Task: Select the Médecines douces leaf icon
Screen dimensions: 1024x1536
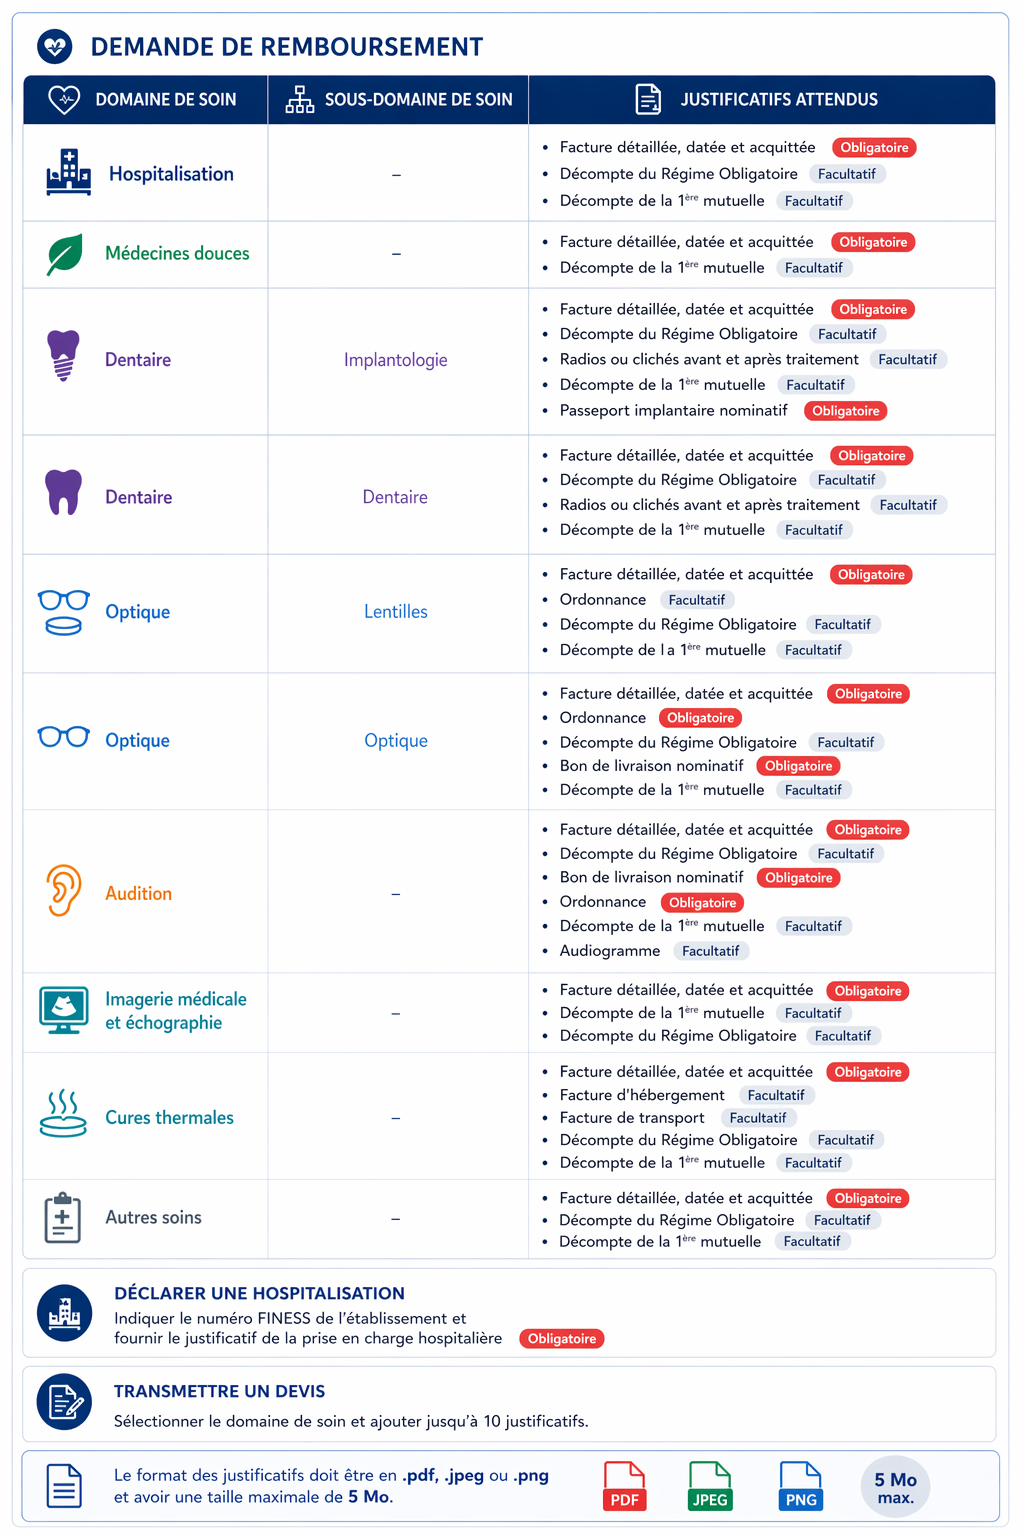Action: [65, 254]
